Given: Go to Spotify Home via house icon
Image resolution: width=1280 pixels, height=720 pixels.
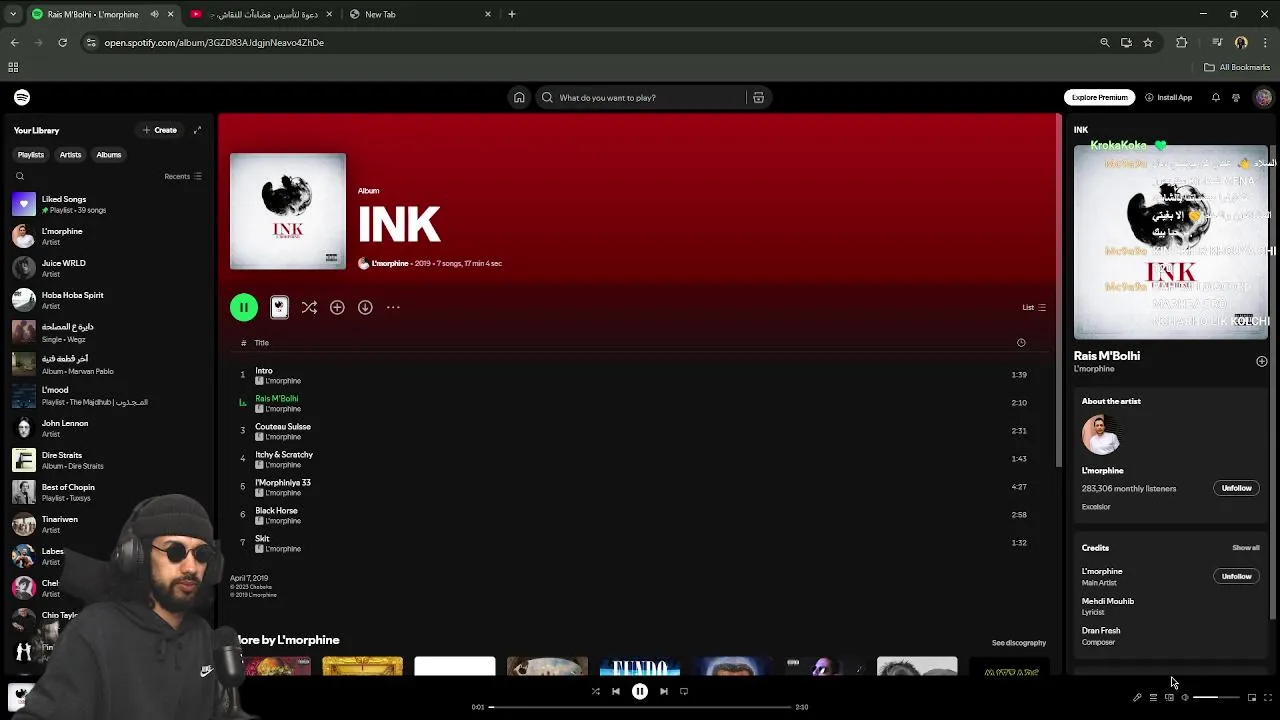Looking at the screenshot, I should coord(519,97).
